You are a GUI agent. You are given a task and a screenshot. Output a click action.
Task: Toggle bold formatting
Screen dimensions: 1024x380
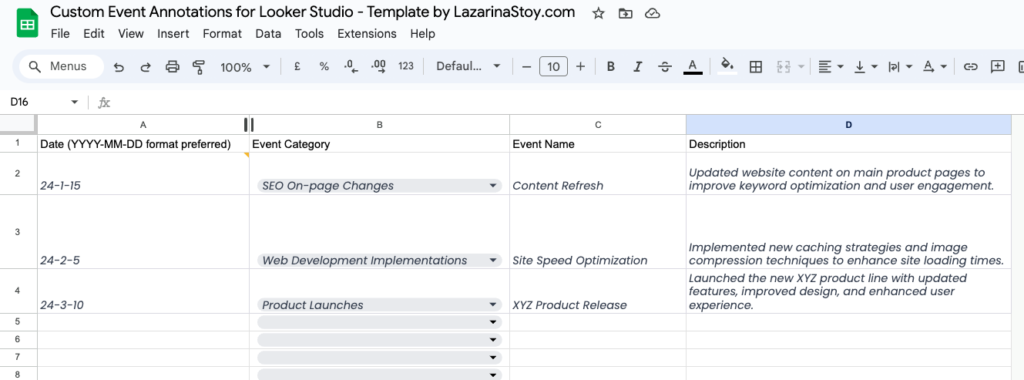611,67
